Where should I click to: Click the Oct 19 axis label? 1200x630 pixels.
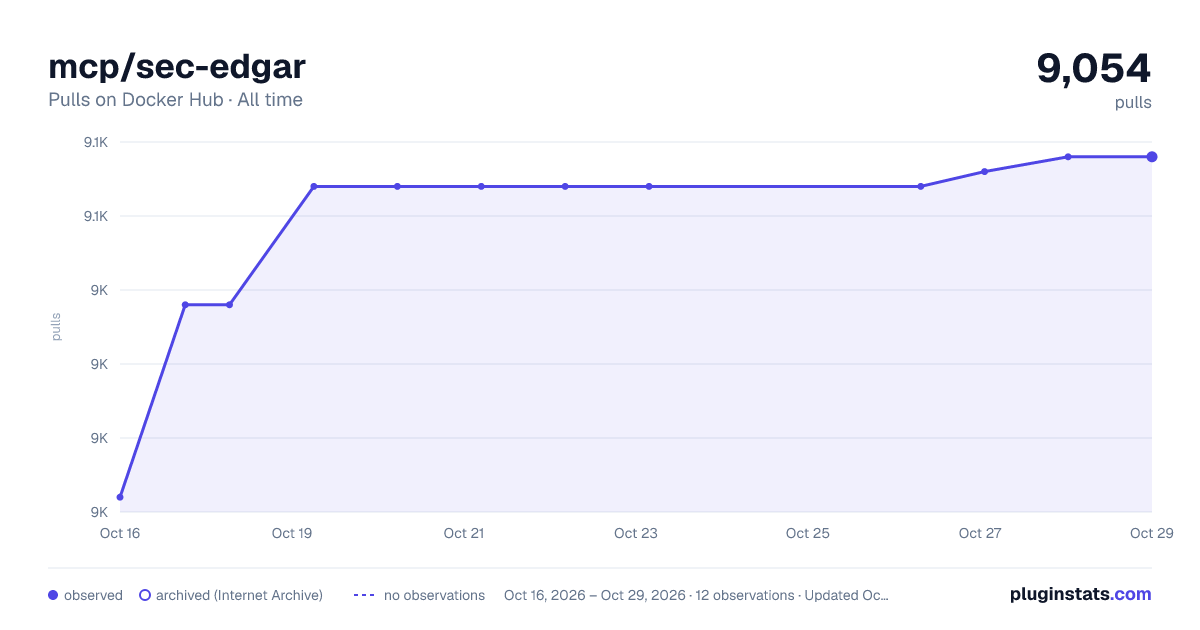(292, 533)
